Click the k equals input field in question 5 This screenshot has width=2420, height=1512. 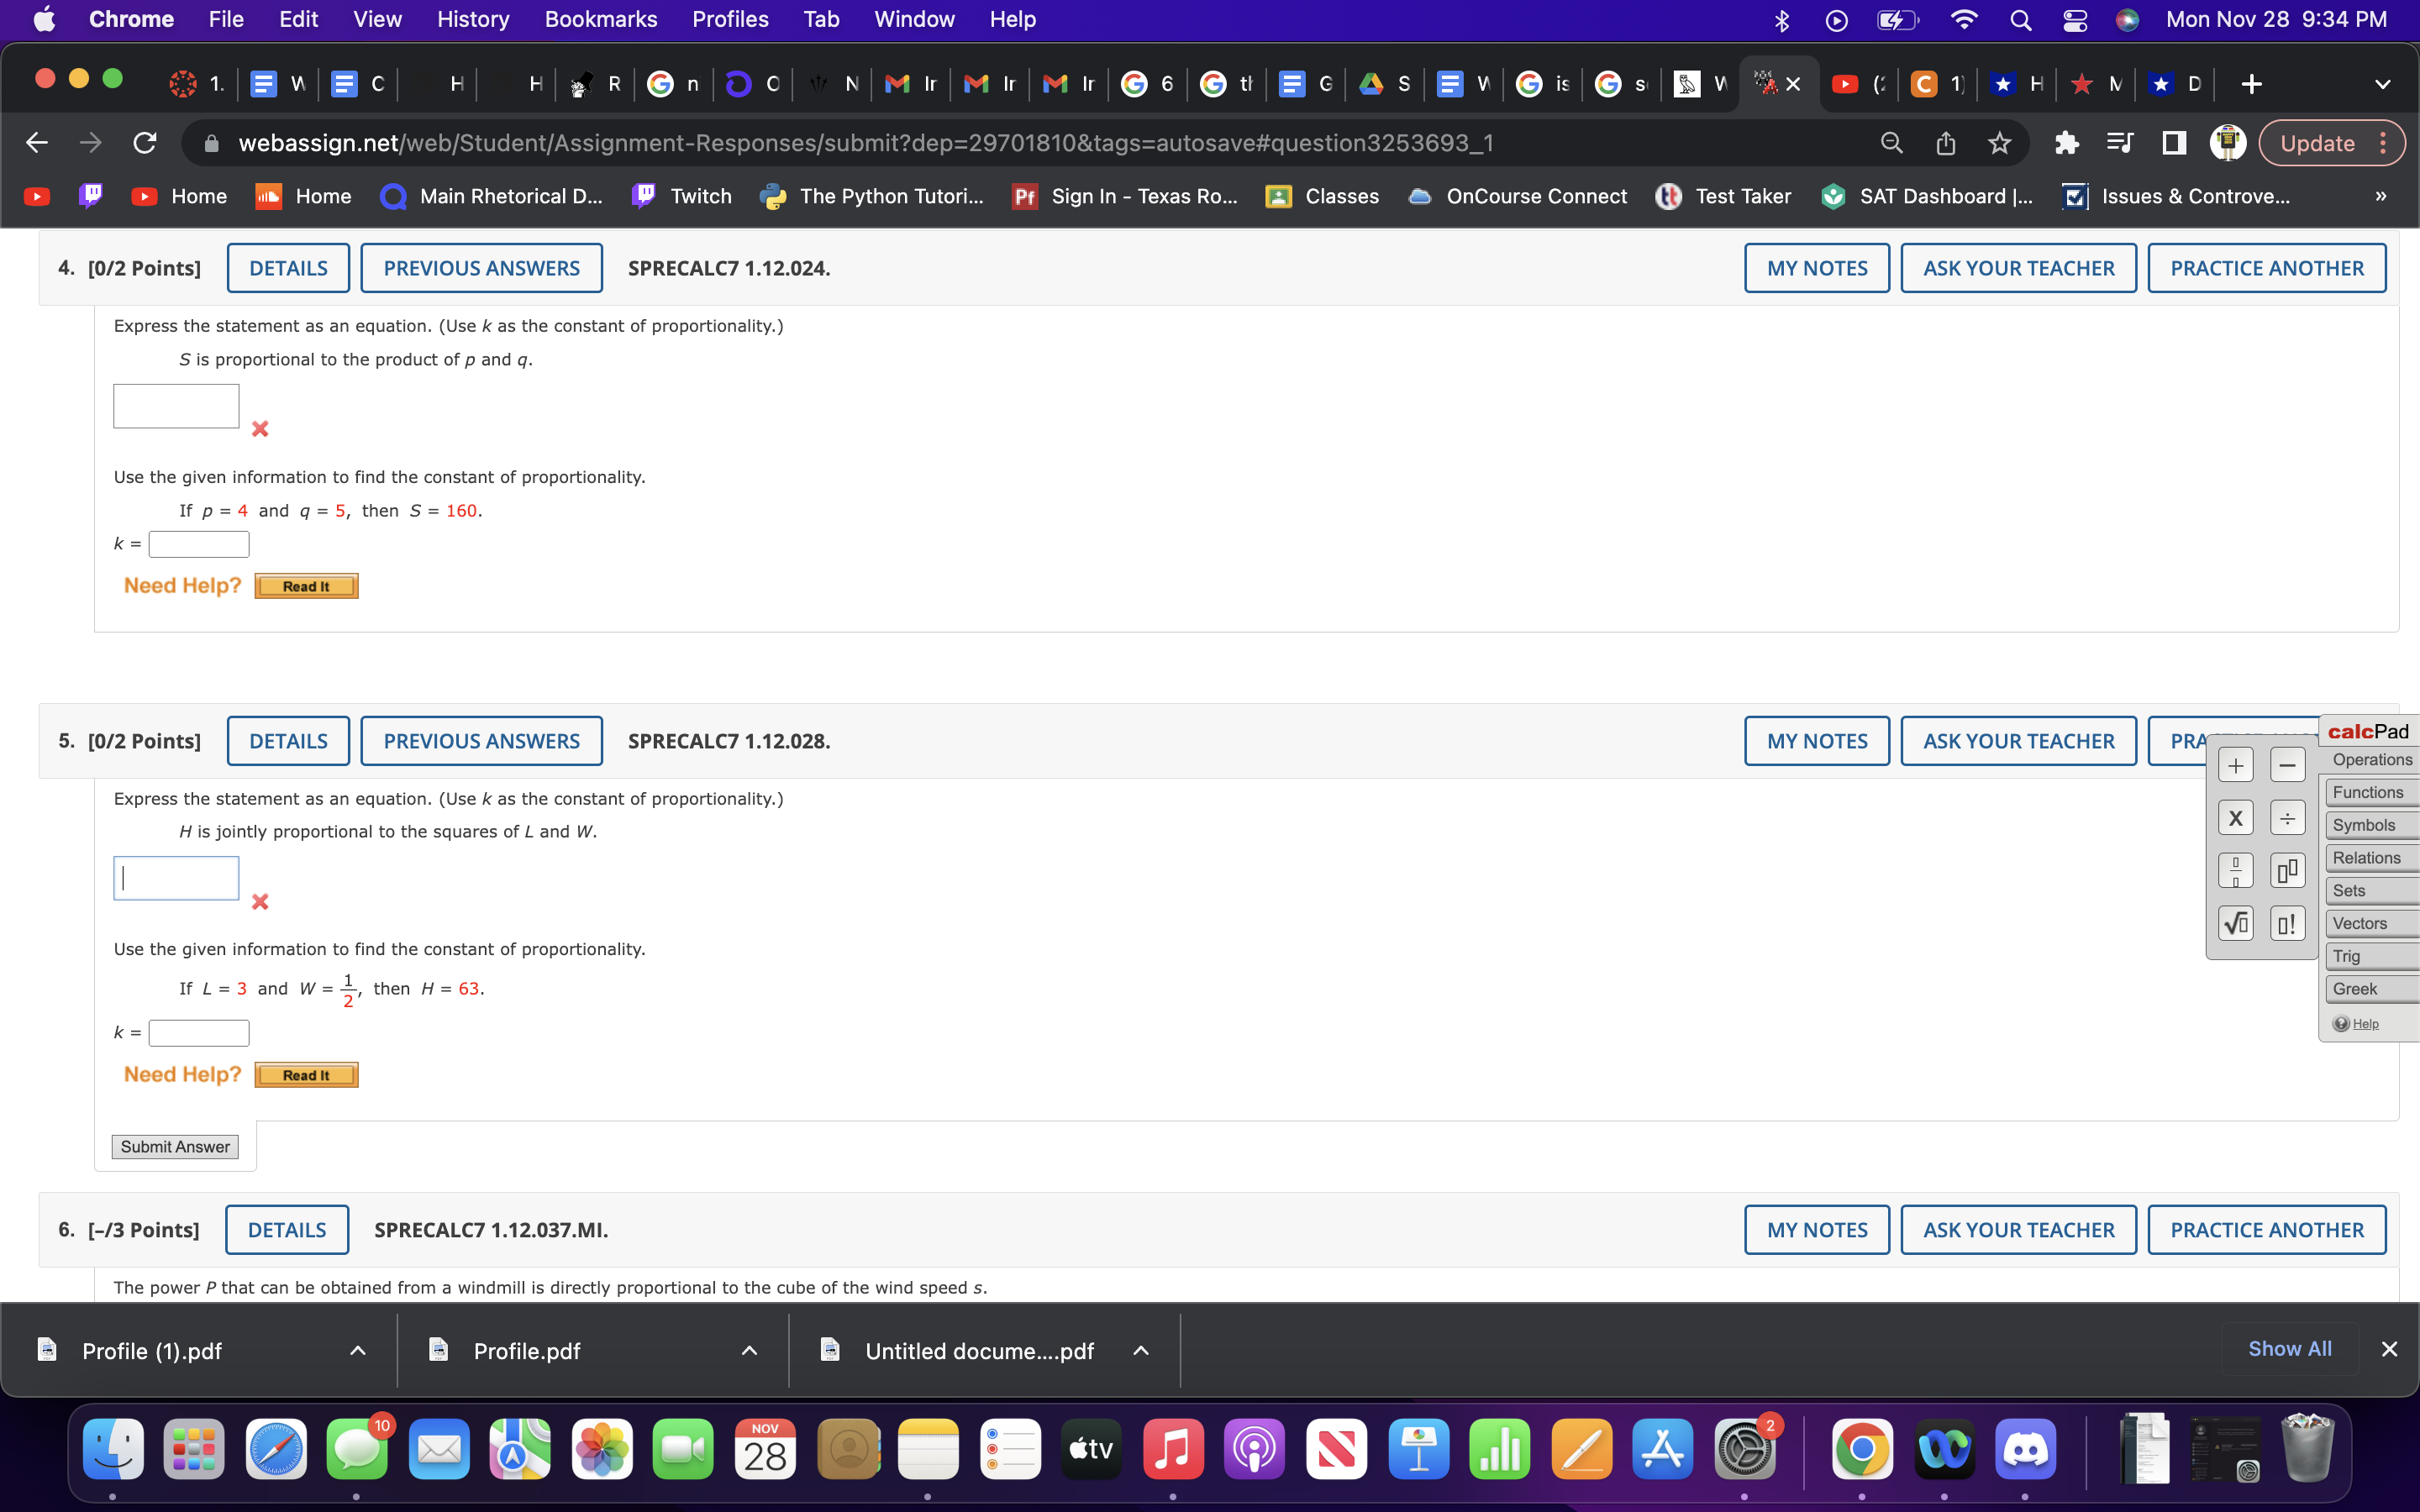198,1032
